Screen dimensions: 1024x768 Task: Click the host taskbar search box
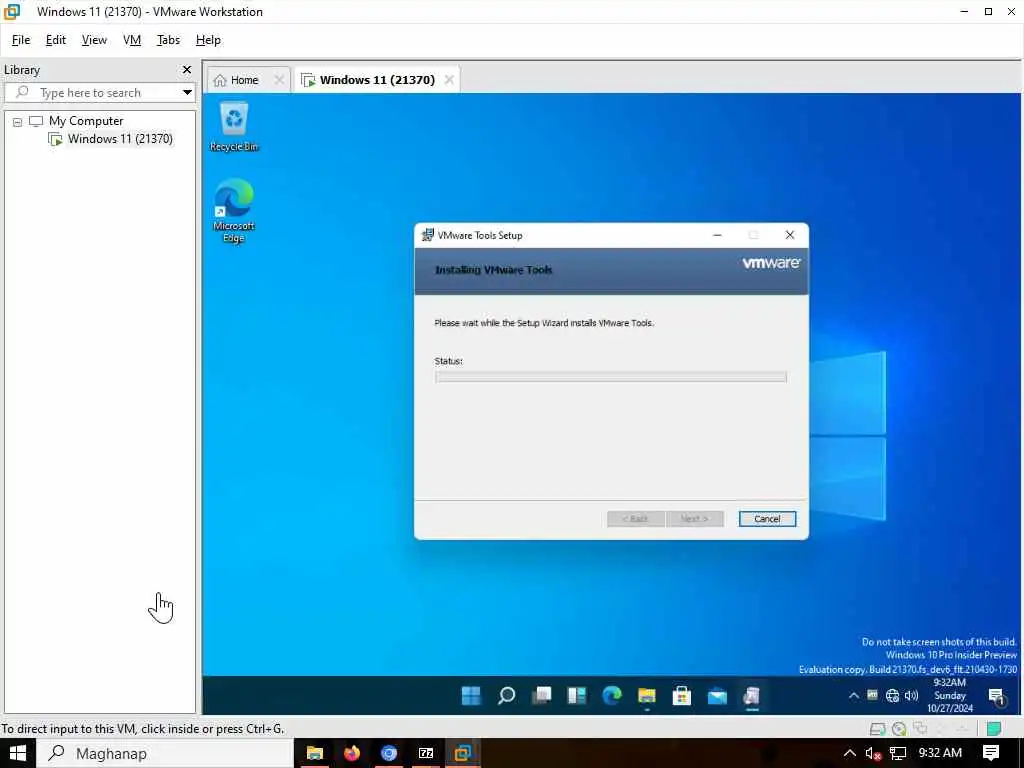[x=165, y=754]
